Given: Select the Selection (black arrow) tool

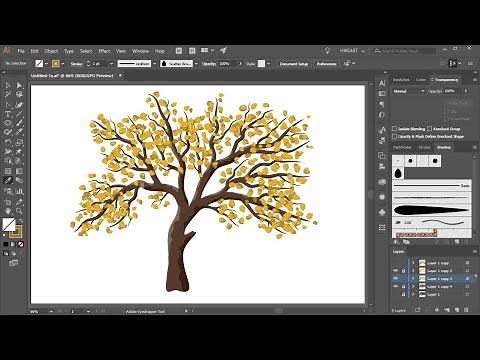Looking at the screenshot, I should 8,85.
